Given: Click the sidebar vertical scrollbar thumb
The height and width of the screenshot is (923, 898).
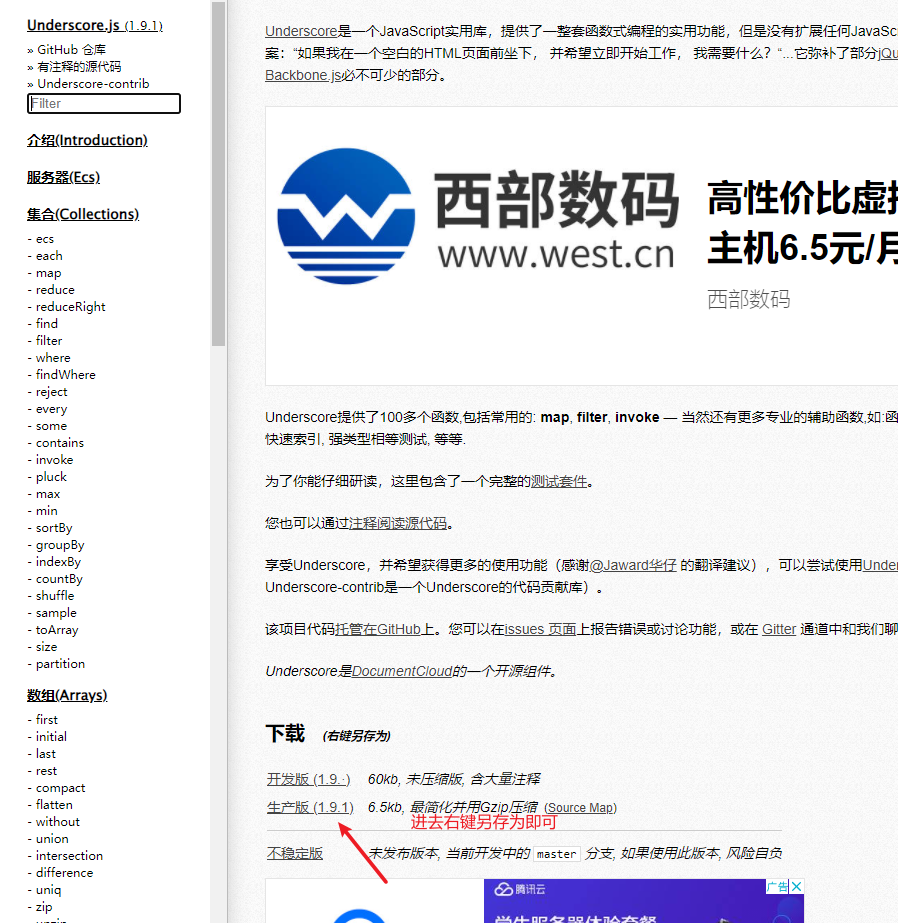Looking at the screenshot, I should pyautogui.click(x=218, y=174).
